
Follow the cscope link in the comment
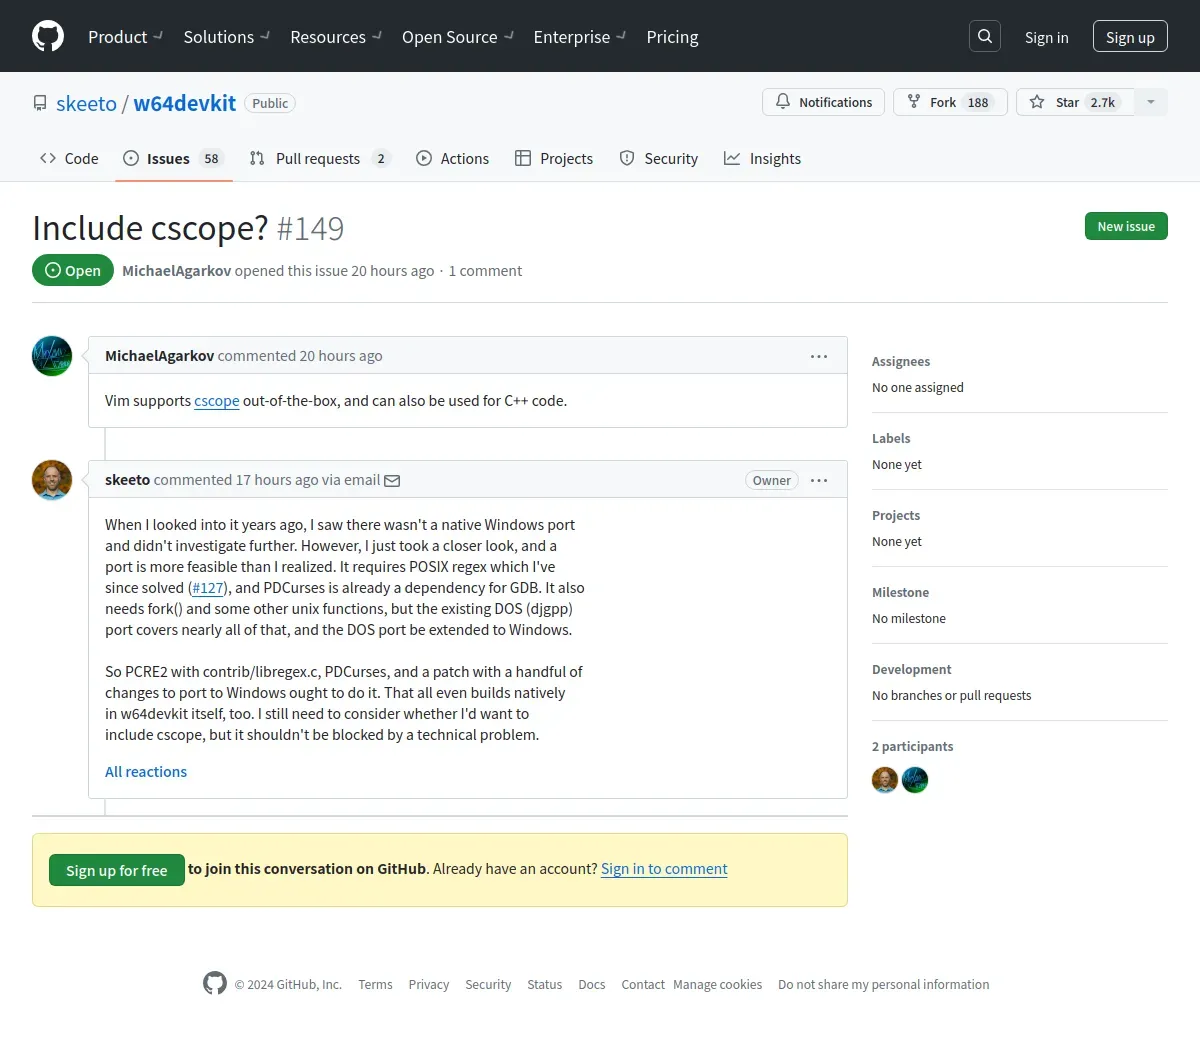217,400
